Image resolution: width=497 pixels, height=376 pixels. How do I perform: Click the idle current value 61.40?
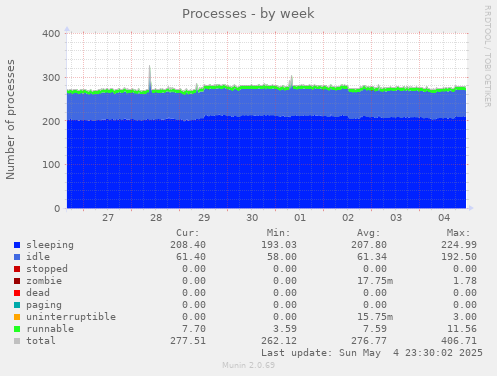pos(191,257)
